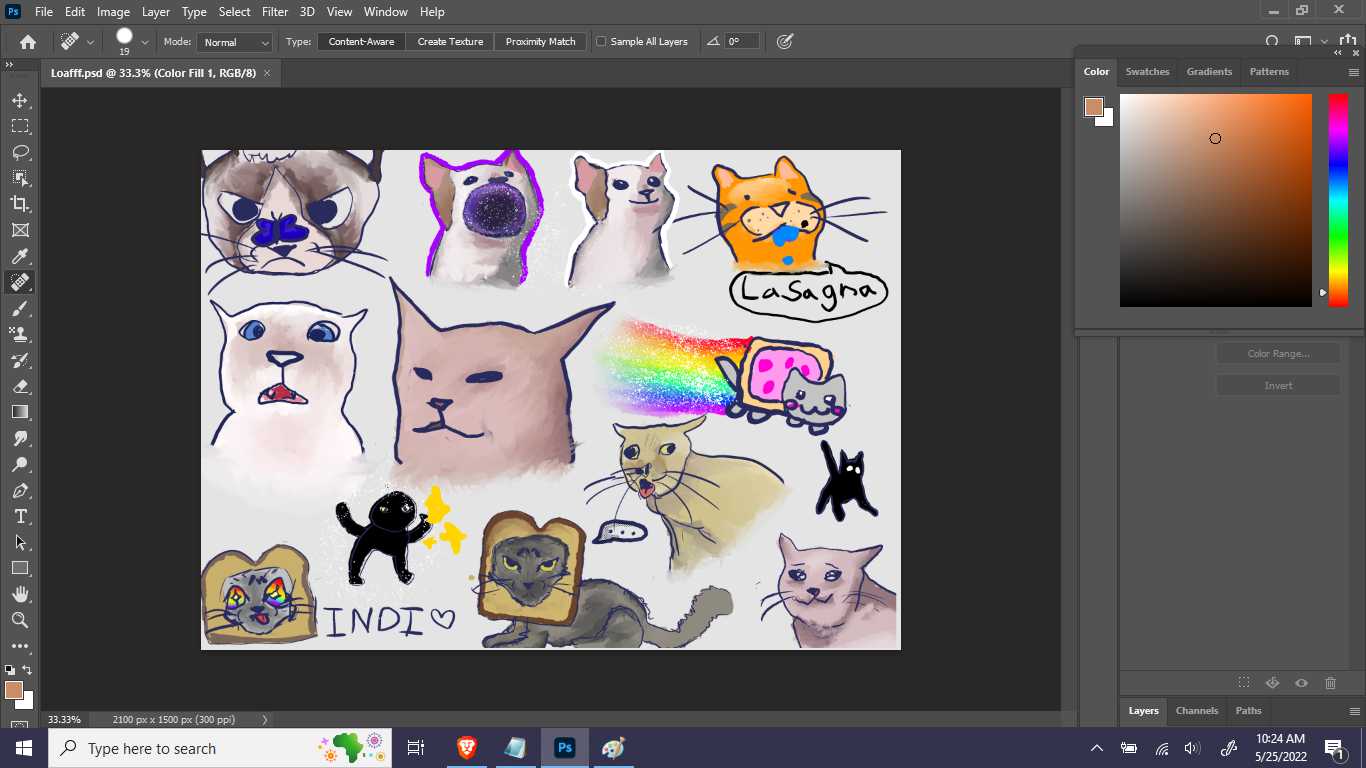
Task: Pick the Crop tool in the toolbar
Action: pyautogui.click(x=20, y=204)
